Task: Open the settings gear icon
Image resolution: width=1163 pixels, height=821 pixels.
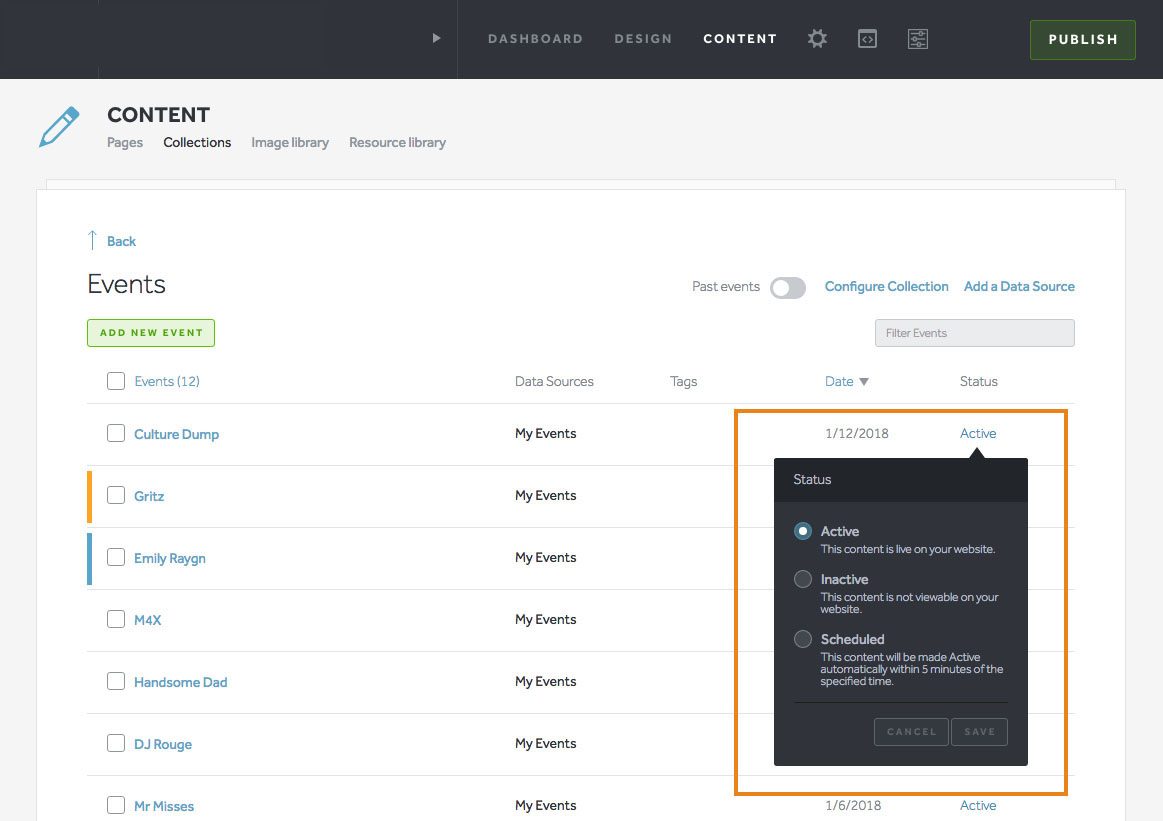Action: 817,39
